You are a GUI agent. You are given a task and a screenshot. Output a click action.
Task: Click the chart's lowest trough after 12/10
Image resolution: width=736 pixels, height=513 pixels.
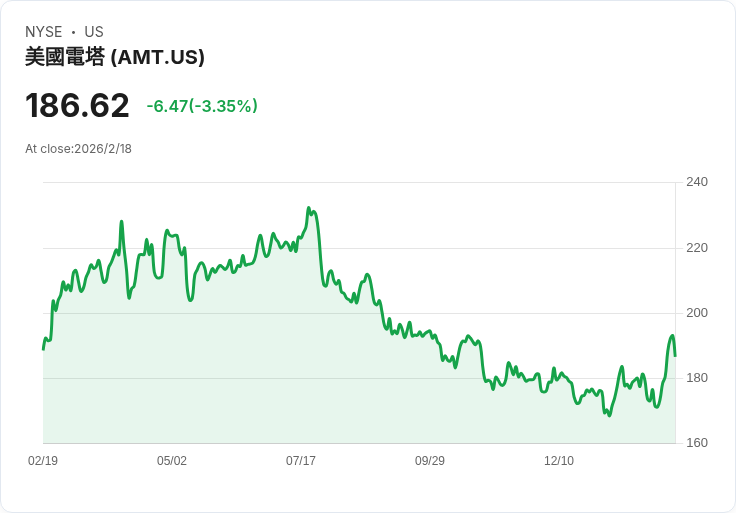609,415
